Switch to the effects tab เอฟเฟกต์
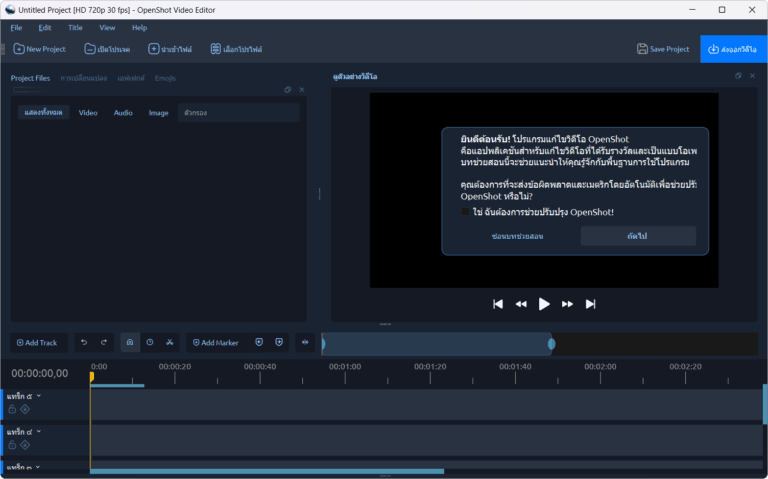This screenshot has width=768, height=479. [131, 78]
